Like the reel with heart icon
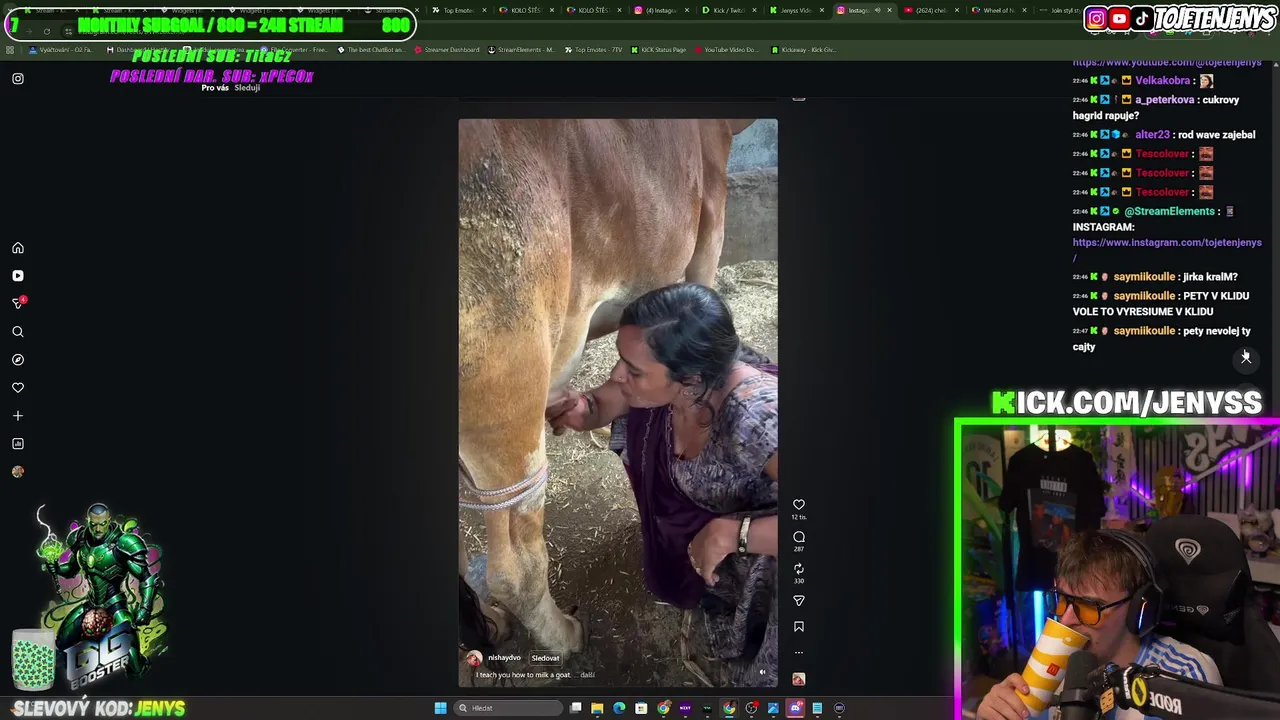This screenshot has height=720, width=1280. pyautogui.click(x=799, y=505)
